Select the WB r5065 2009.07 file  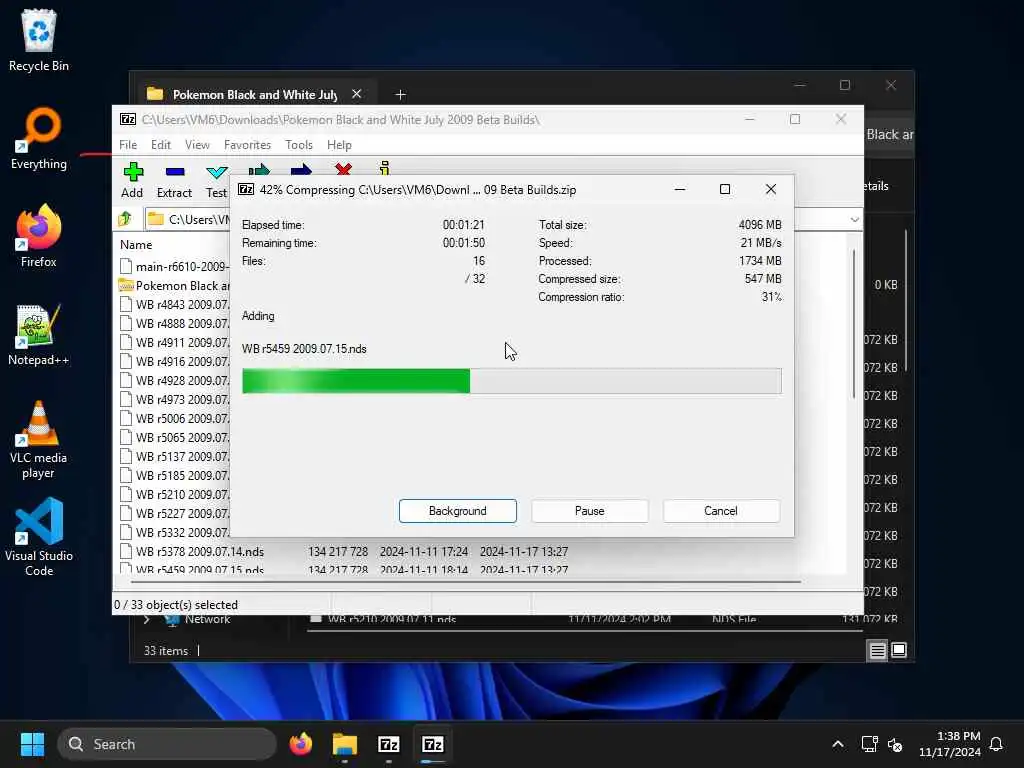[174, 437]
